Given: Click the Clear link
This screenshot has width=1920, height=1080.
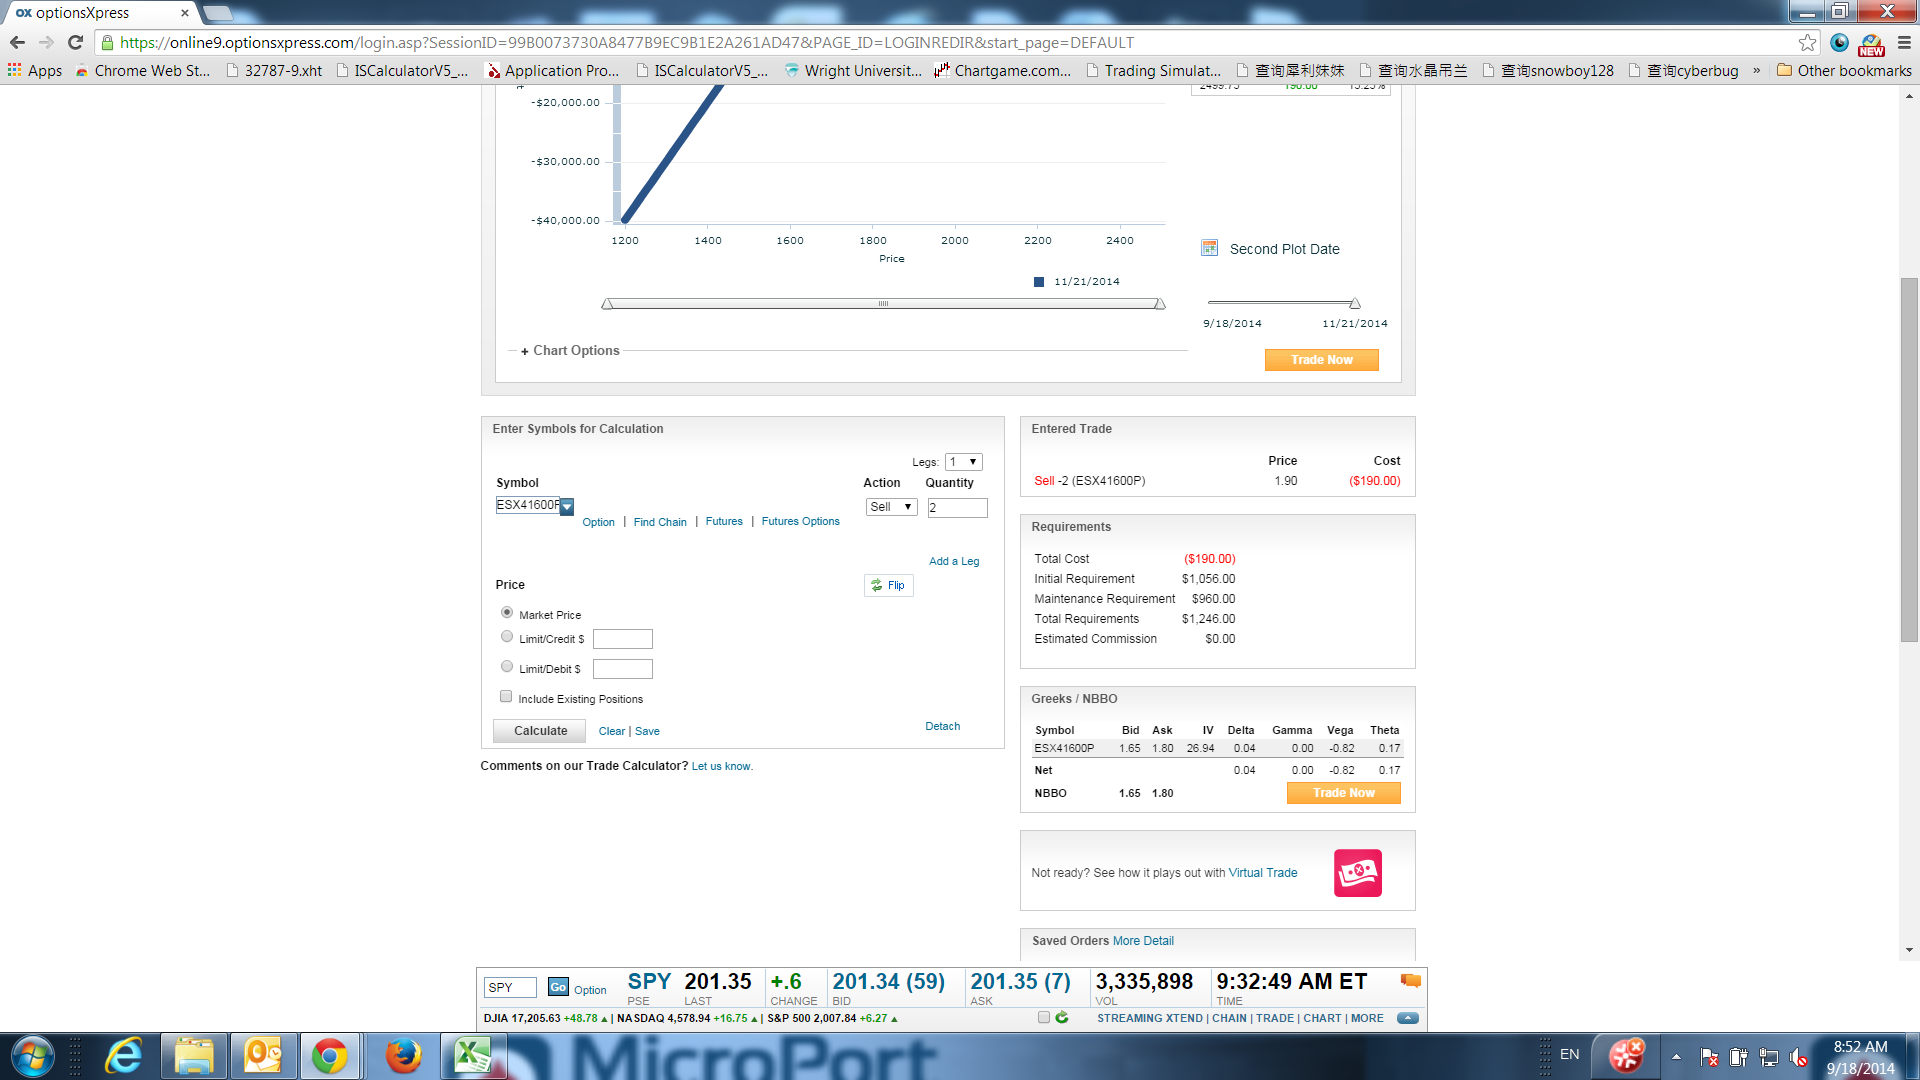Looking at the screenshot, I should (x=612, y=731).
